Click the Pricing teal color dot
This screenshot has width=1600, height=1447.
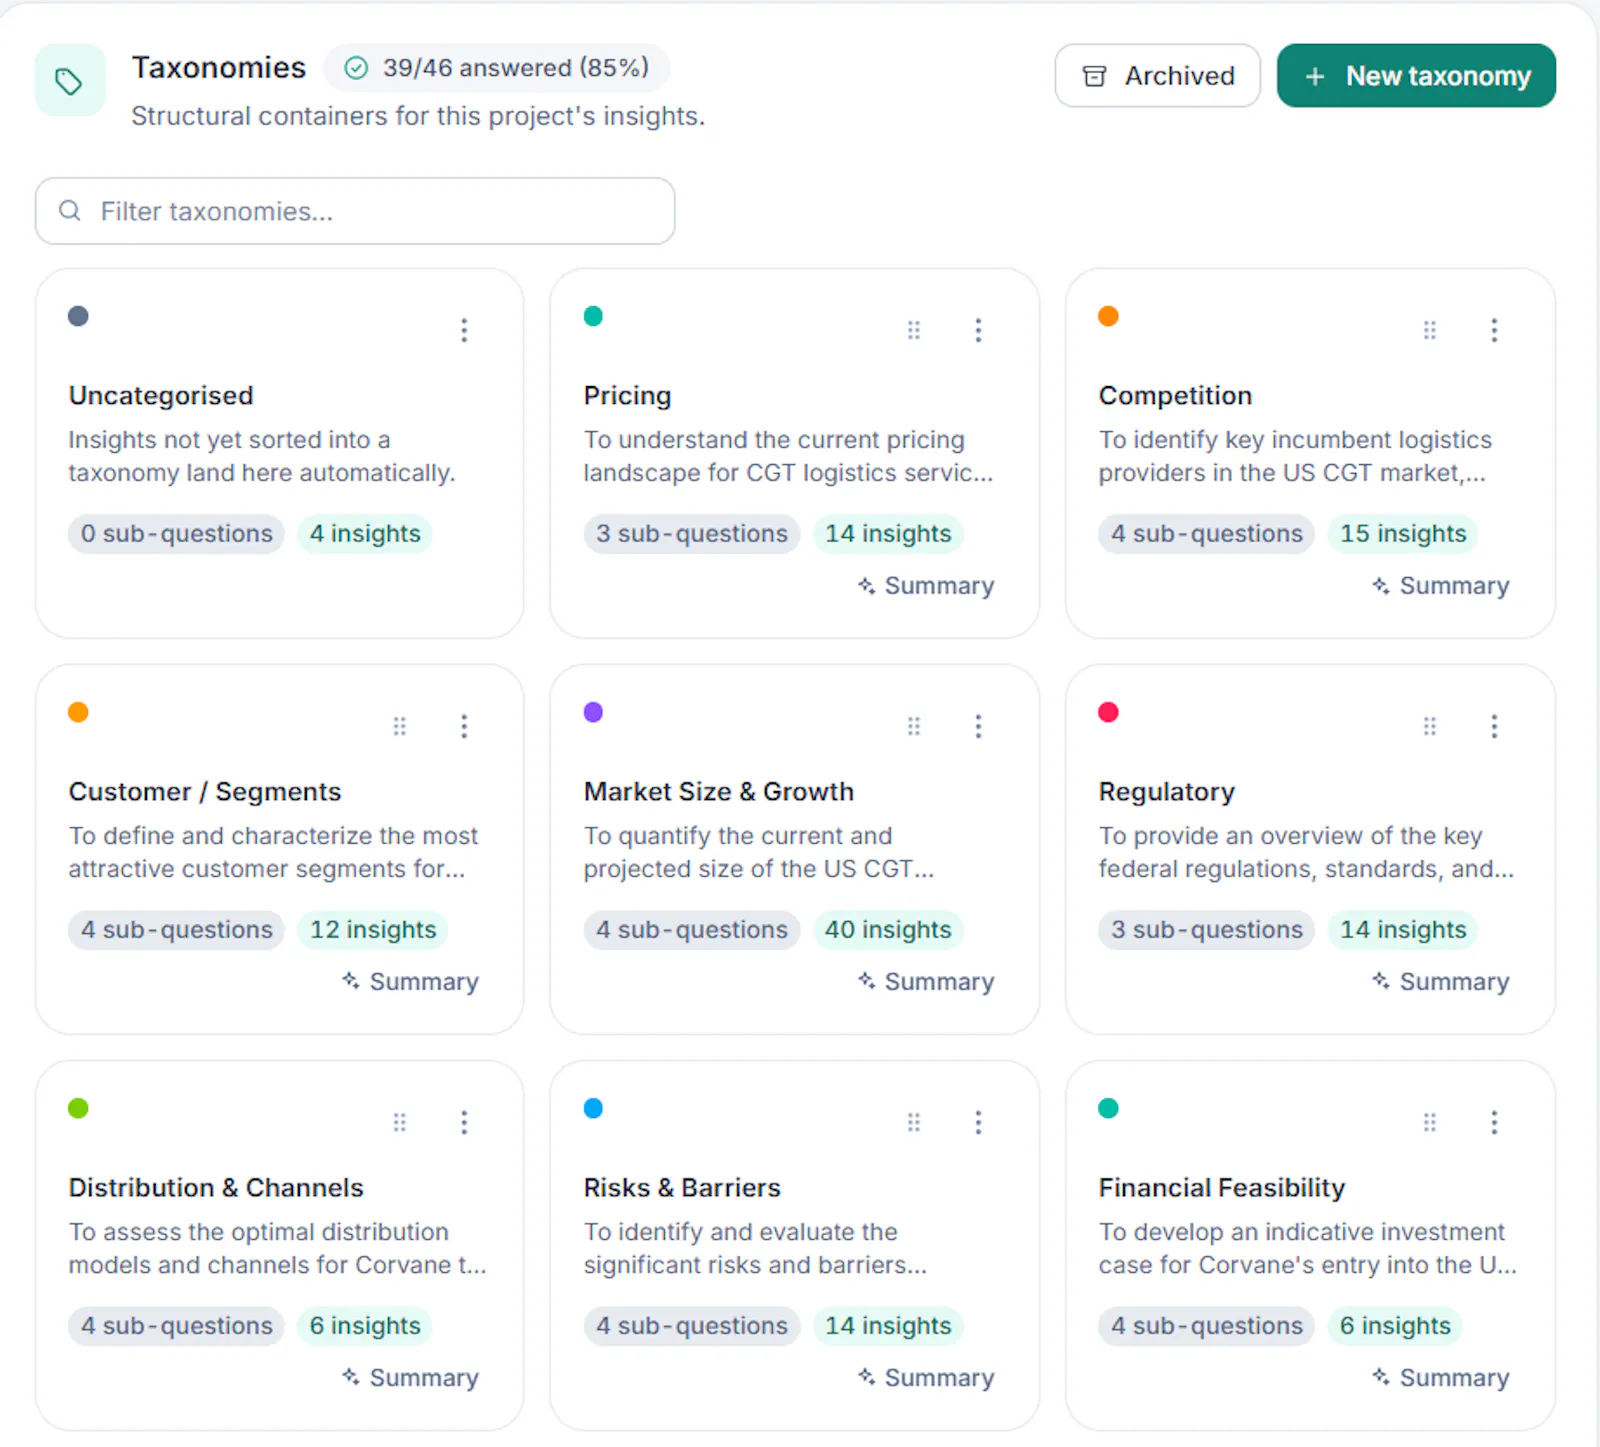(x=593, y=316)
